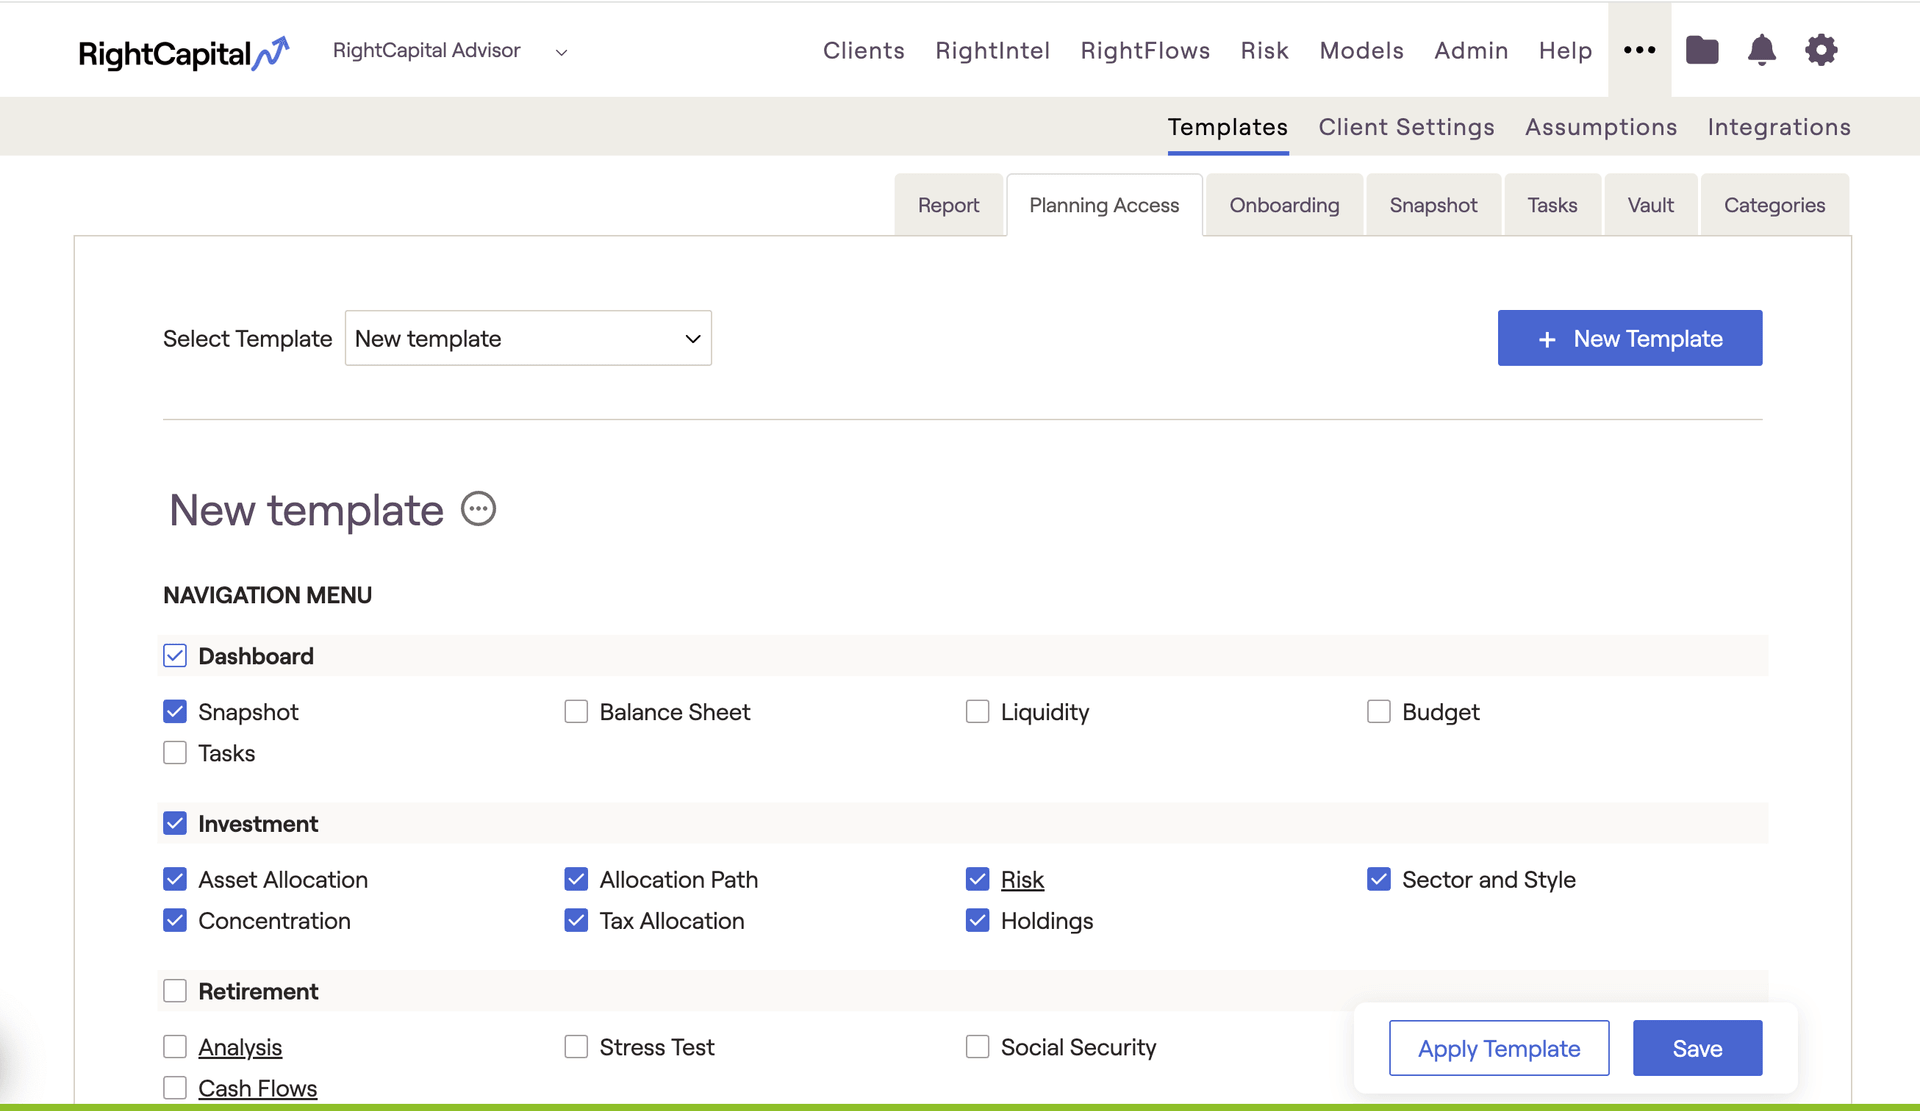
Task: Enable the Social Security checkbox
Action: [x=977, y=1047]
